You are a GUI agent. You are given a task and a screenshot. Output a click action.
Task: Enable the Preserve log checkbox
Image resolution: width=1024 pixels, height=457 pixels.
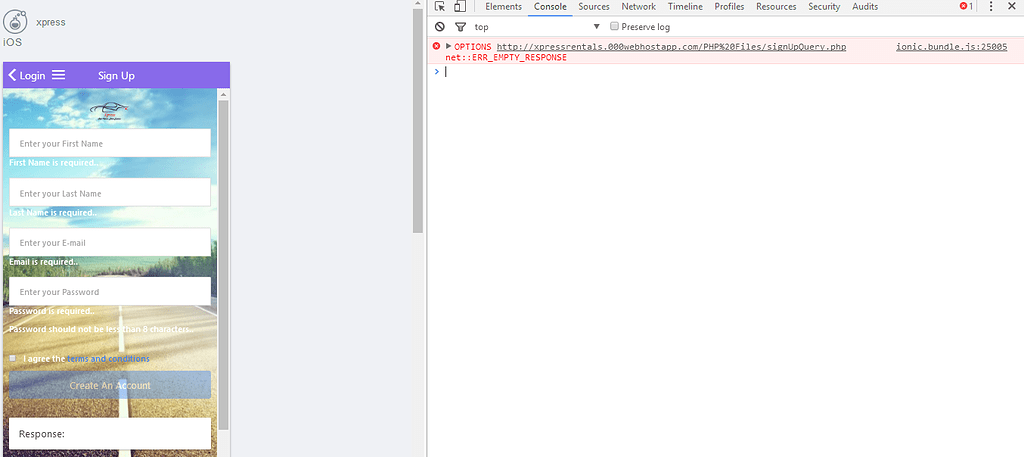point(614,27)
